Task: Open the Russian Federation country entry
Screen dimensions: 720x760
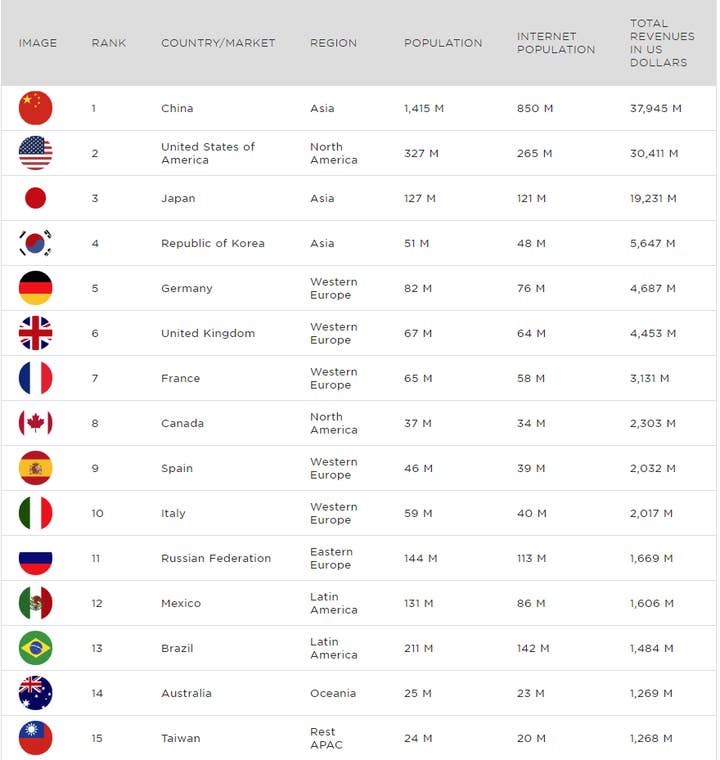Action: (216, 558)
